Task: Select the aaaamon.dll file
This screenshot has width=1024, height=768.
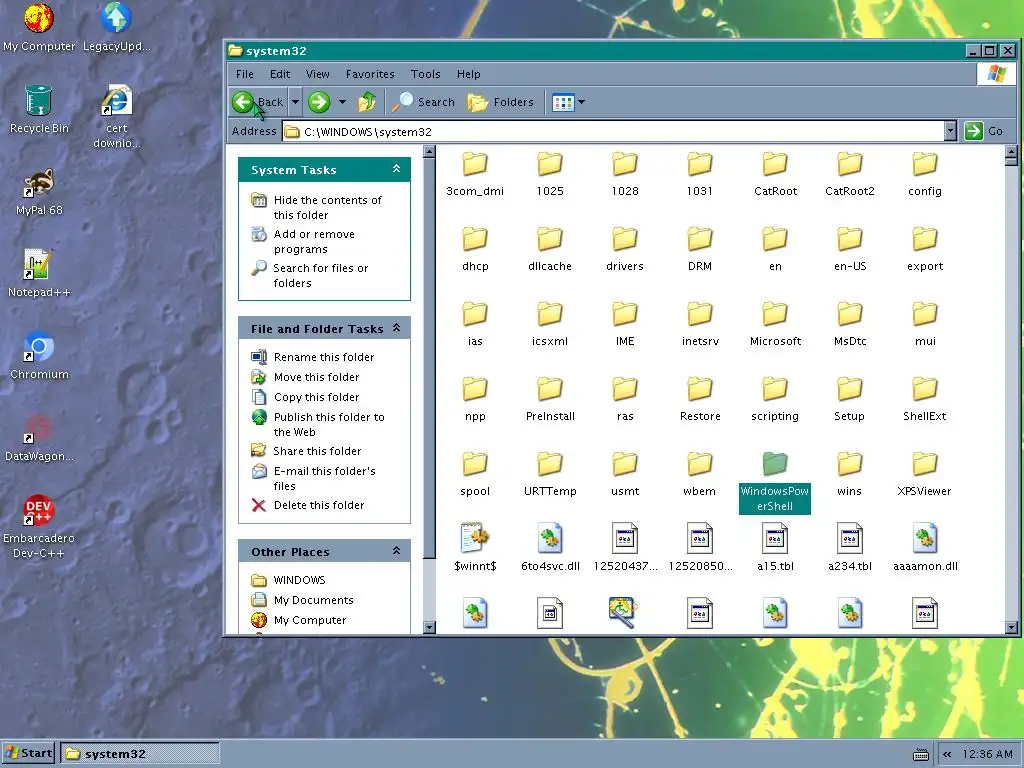Action: coord(925,549)
